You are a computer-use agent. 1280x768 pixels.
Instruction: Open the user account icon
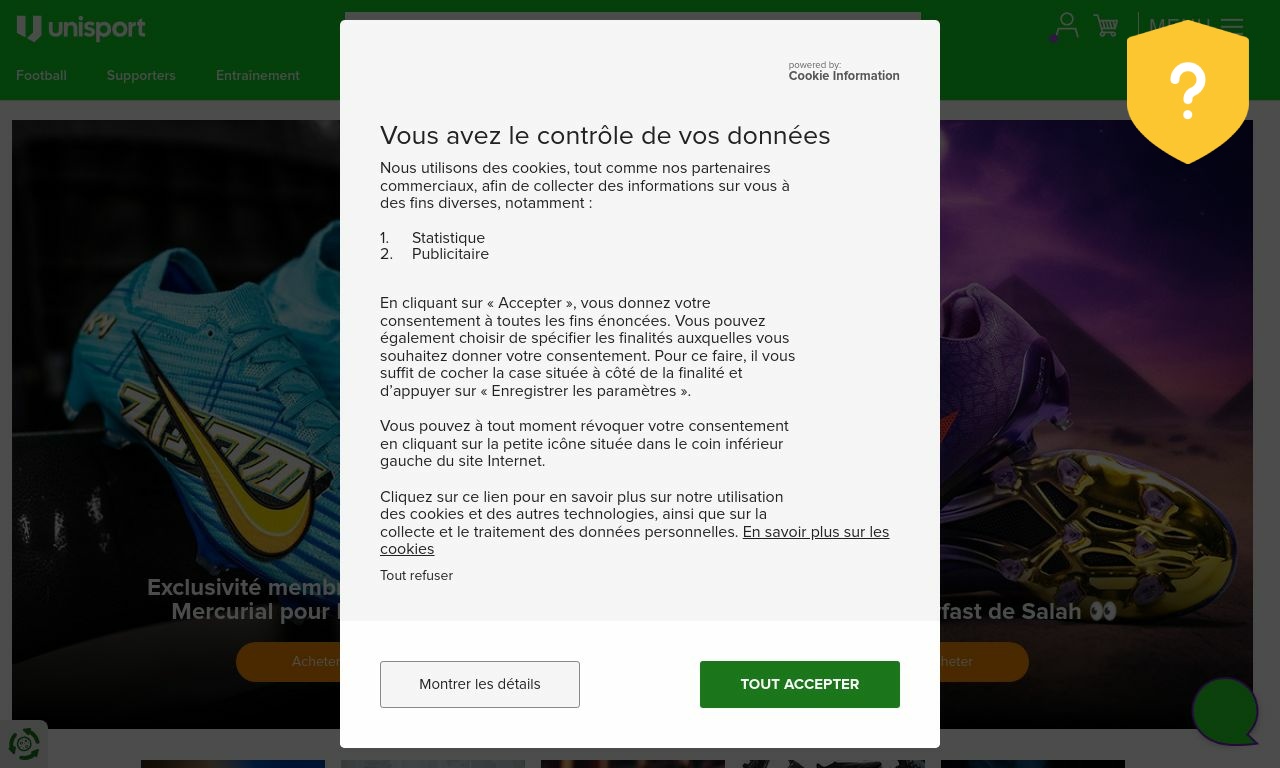click(x=1067, y=25)
